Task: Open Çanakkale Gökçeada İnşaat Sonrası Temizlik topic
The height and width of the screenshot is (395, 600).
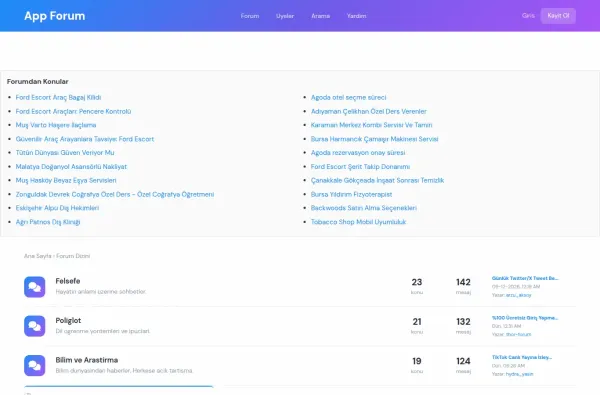Action: (377, 180)
